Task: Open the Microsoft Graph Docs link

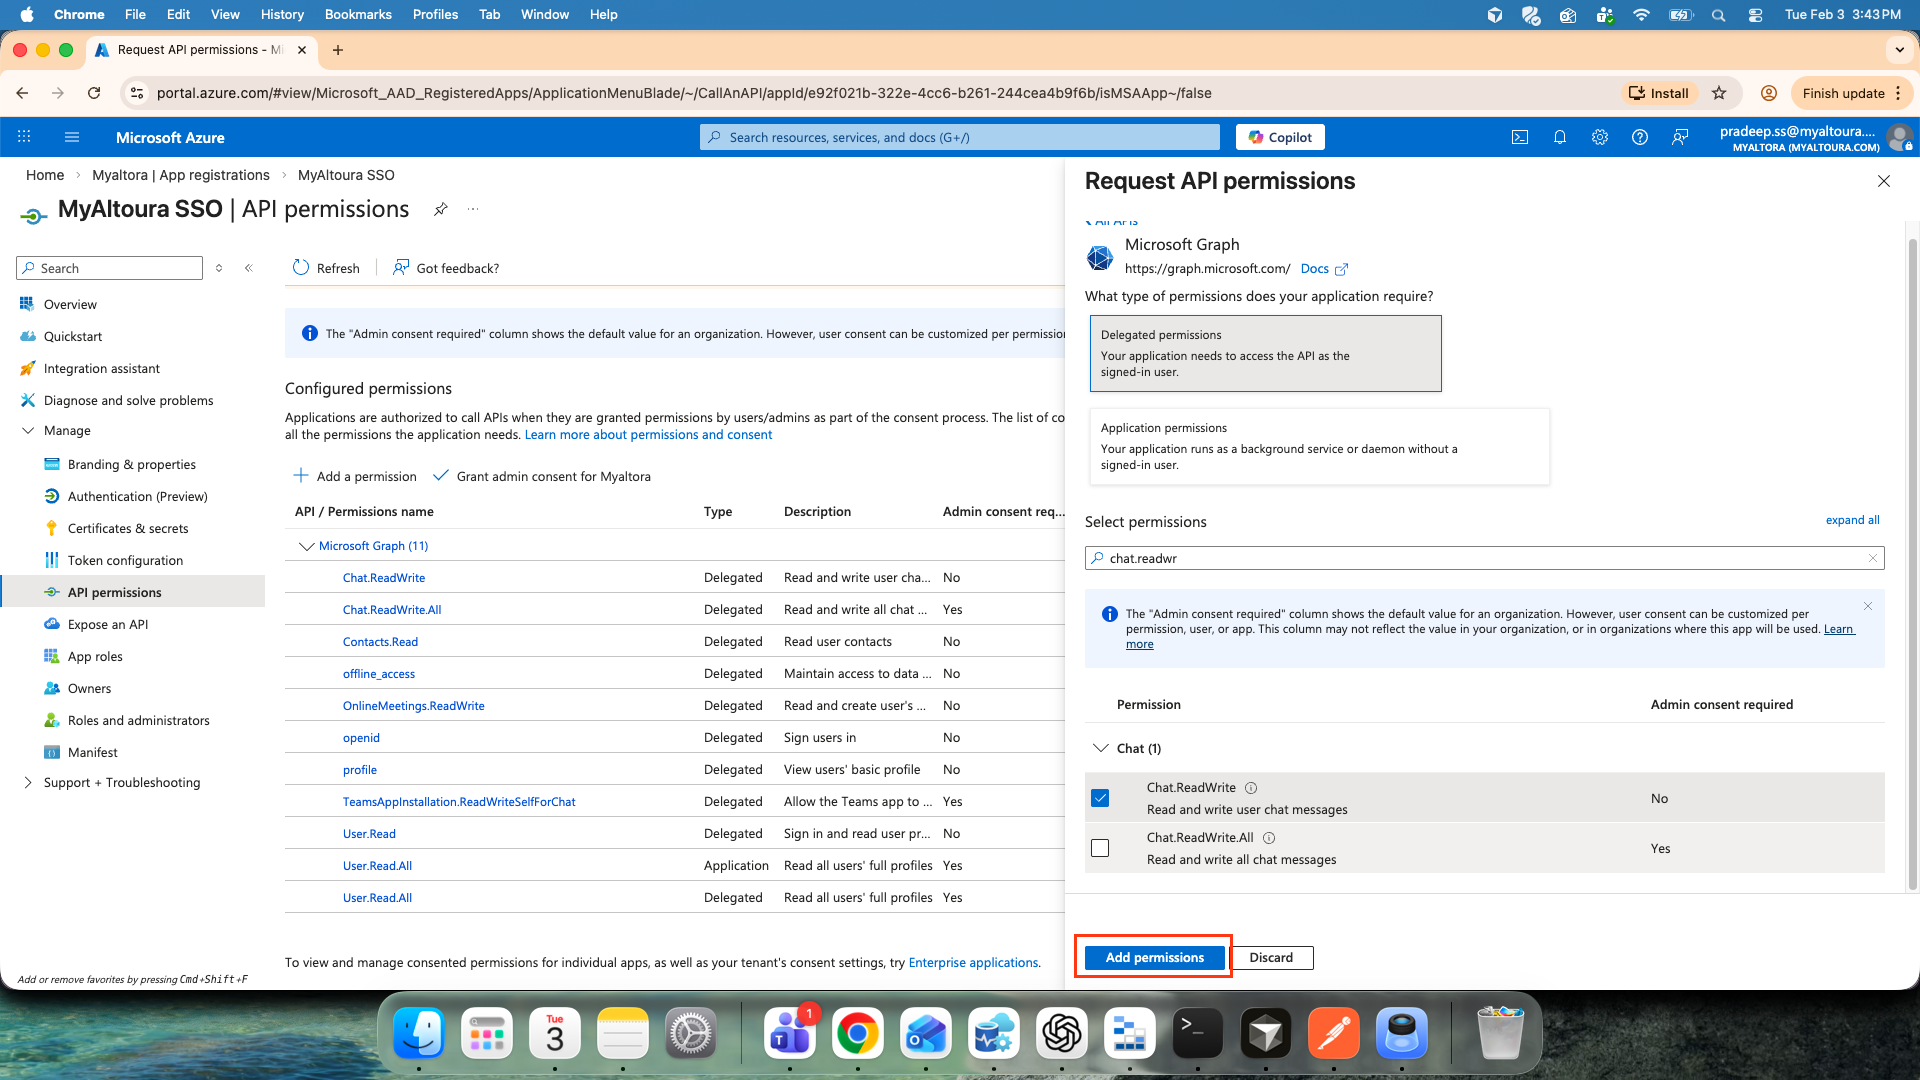Action: [1324, 268]
